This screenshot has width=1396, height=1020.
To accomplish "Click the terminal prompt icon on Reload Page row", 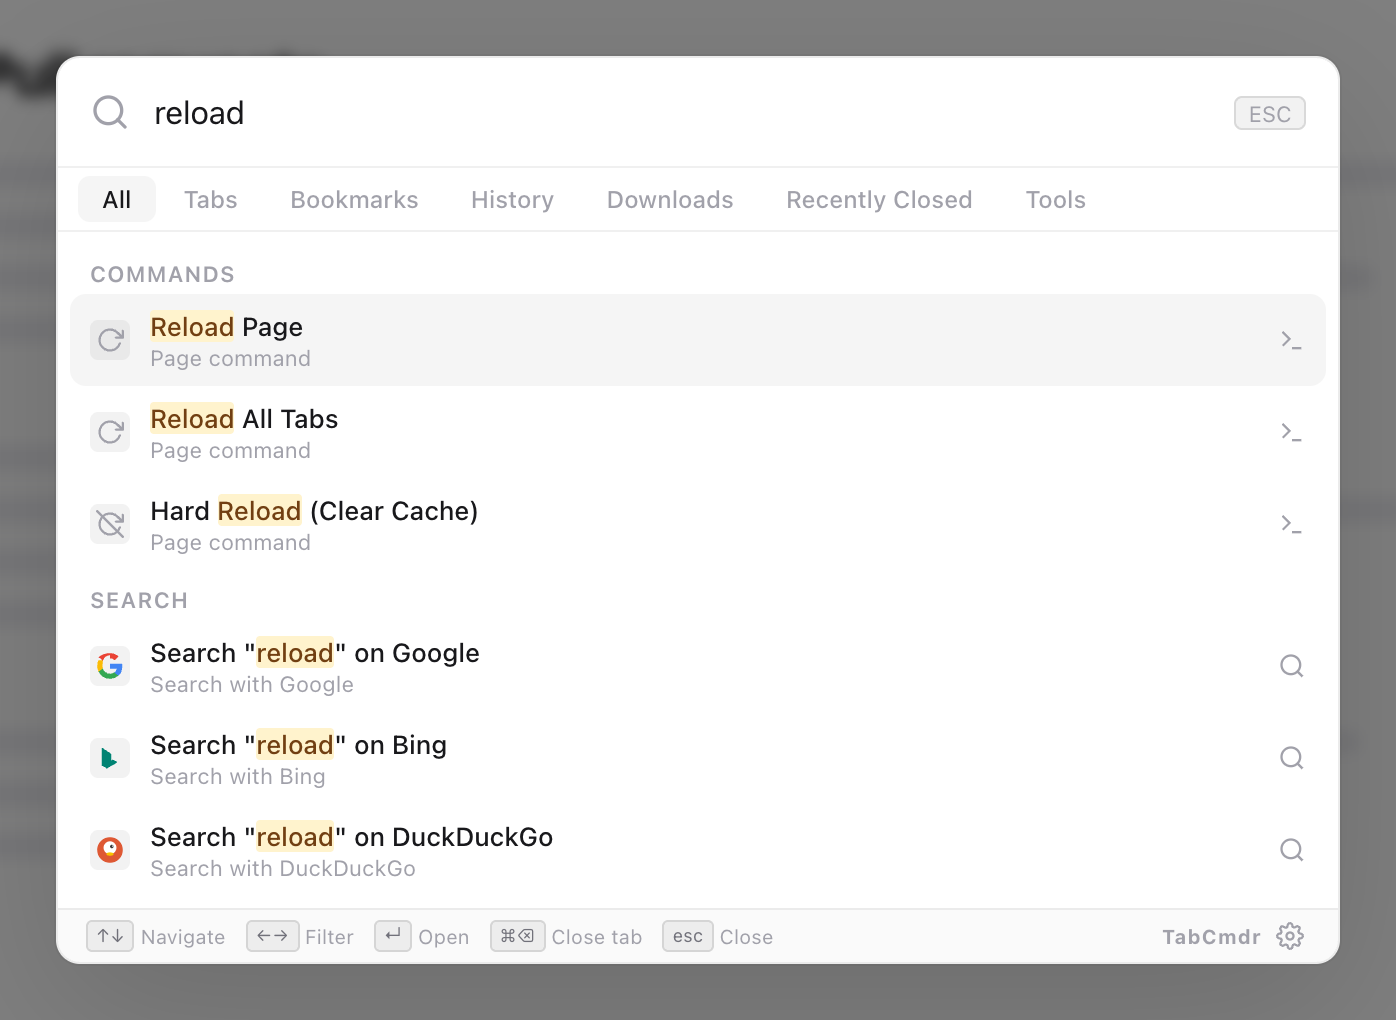I will [x=1291, y=340].
